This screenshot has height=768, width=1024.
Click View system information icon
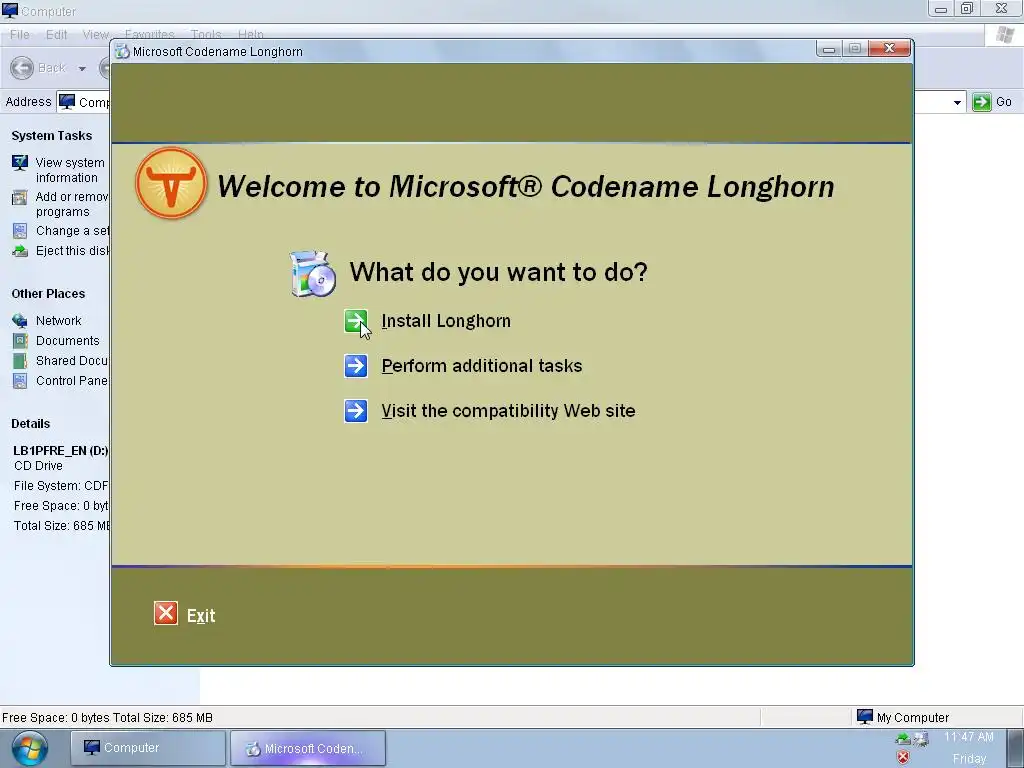click(20, 163)
